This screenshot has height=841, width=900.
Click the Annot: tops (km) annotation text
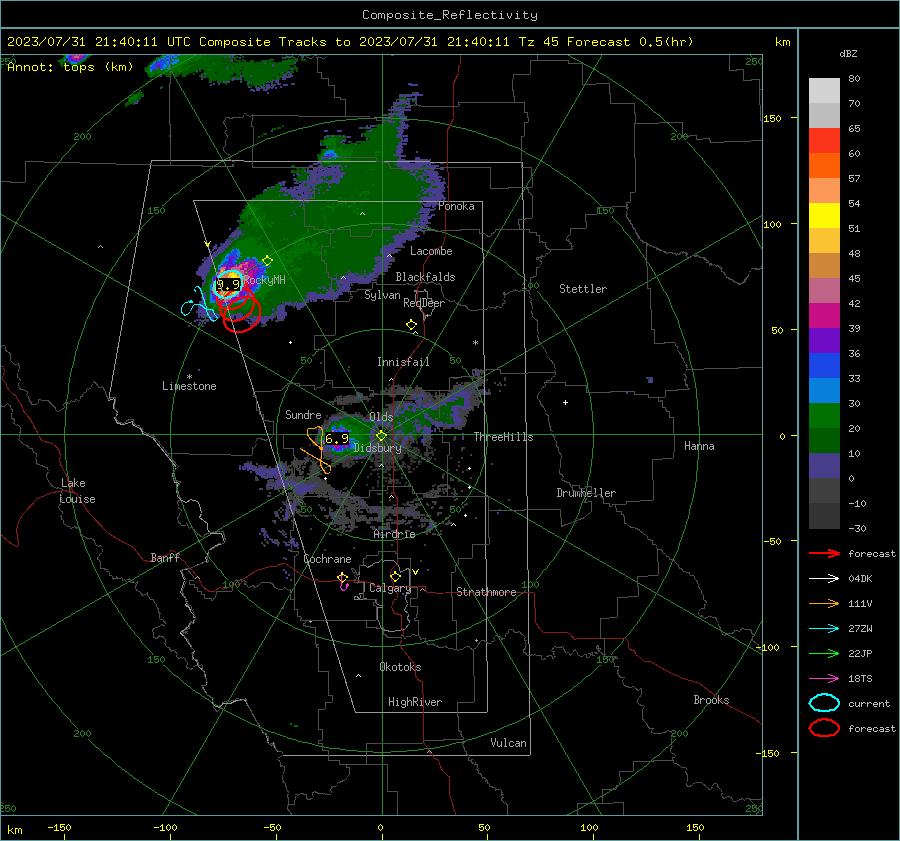pyautogui.click(x=70, y=67)
